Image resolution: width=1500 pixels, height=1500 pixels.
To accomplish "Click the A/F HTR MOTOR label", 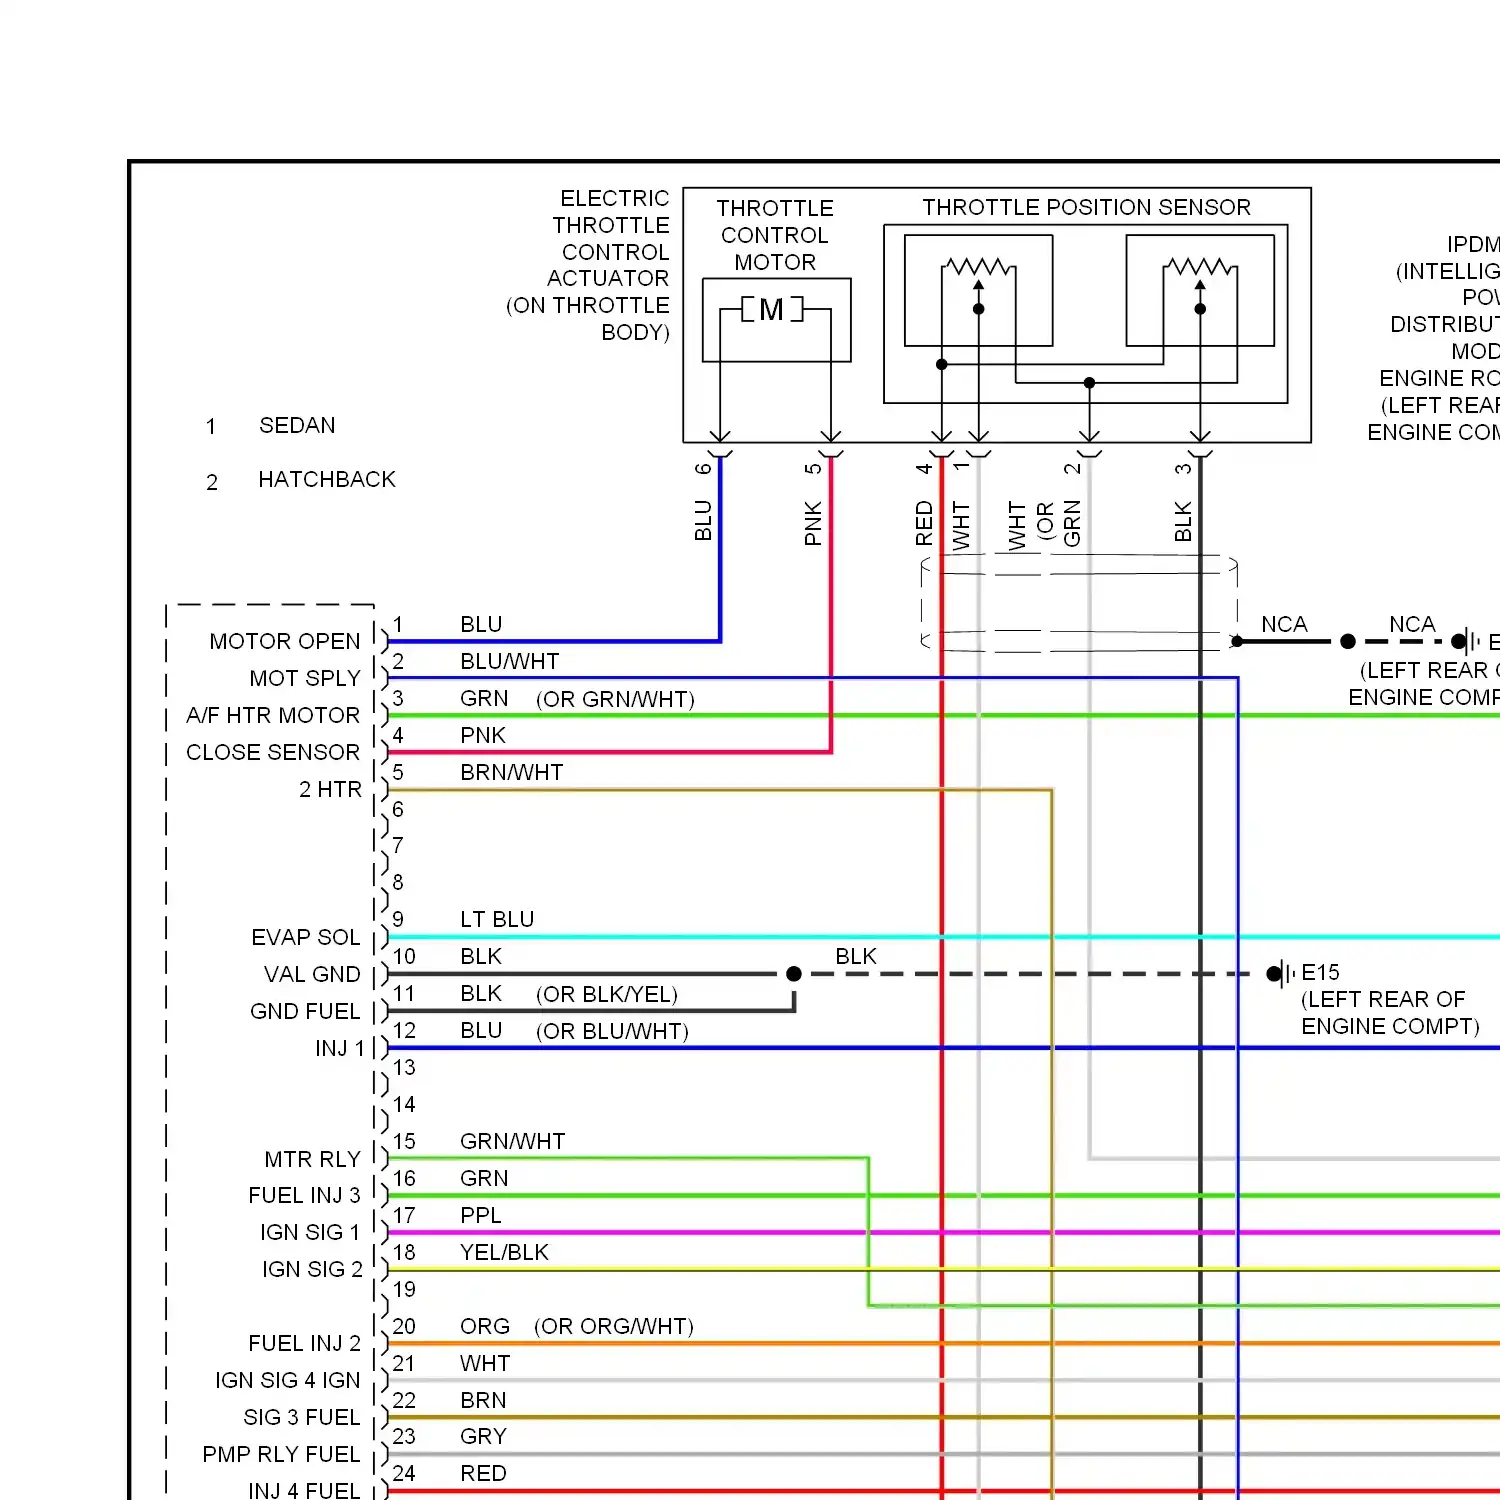I will (273, 715).
